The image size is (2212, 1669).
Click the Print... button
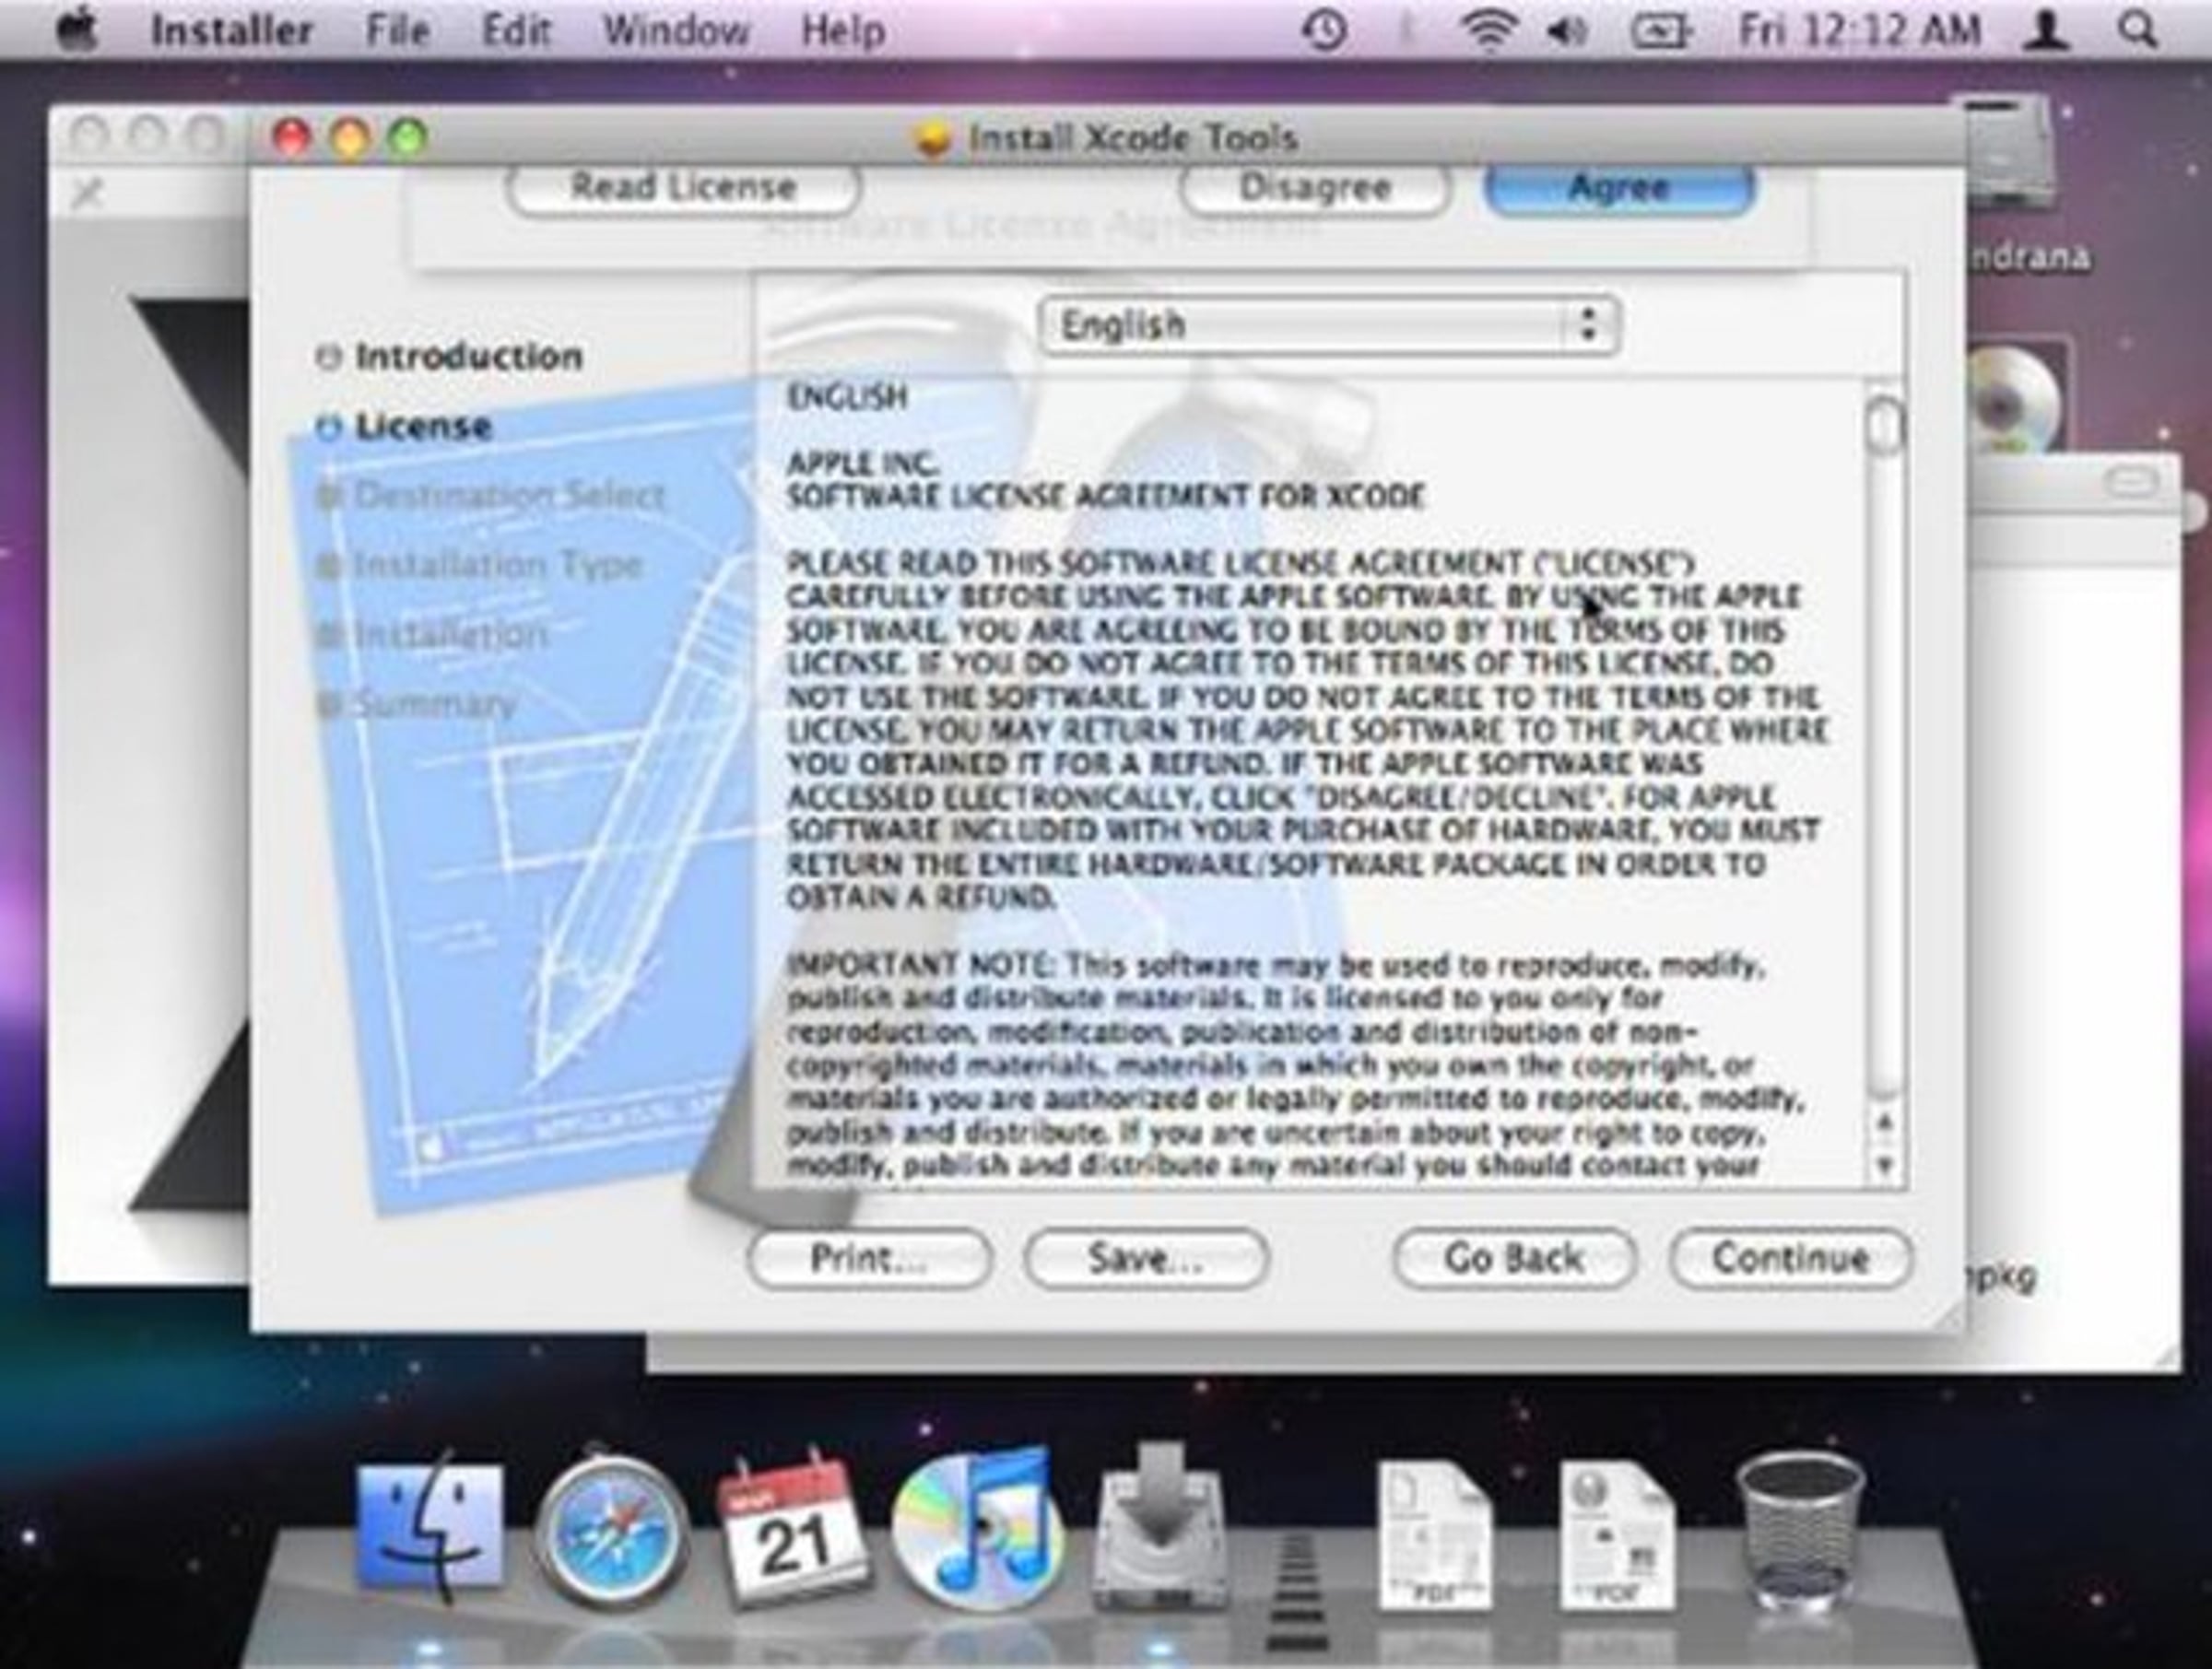[869, 1258]
